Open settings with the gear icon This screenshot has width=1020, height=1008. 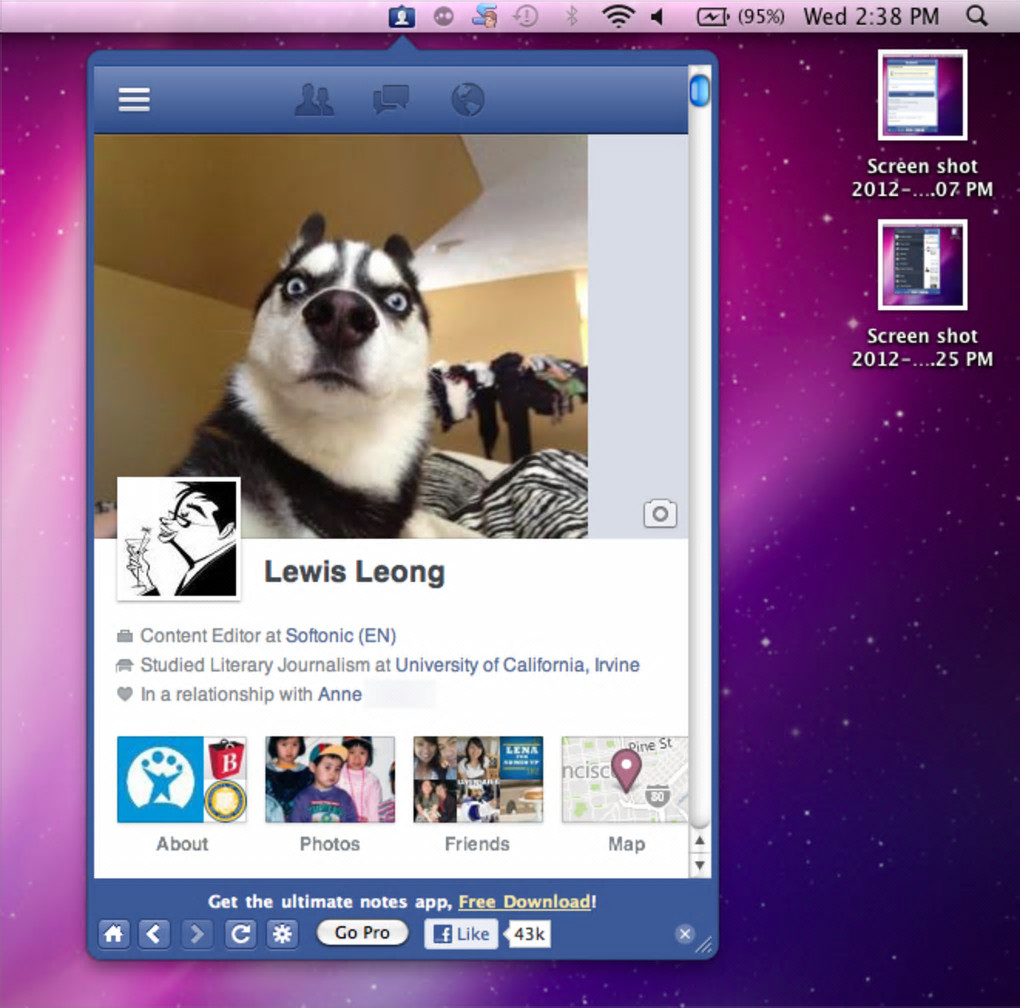(282, 934)
